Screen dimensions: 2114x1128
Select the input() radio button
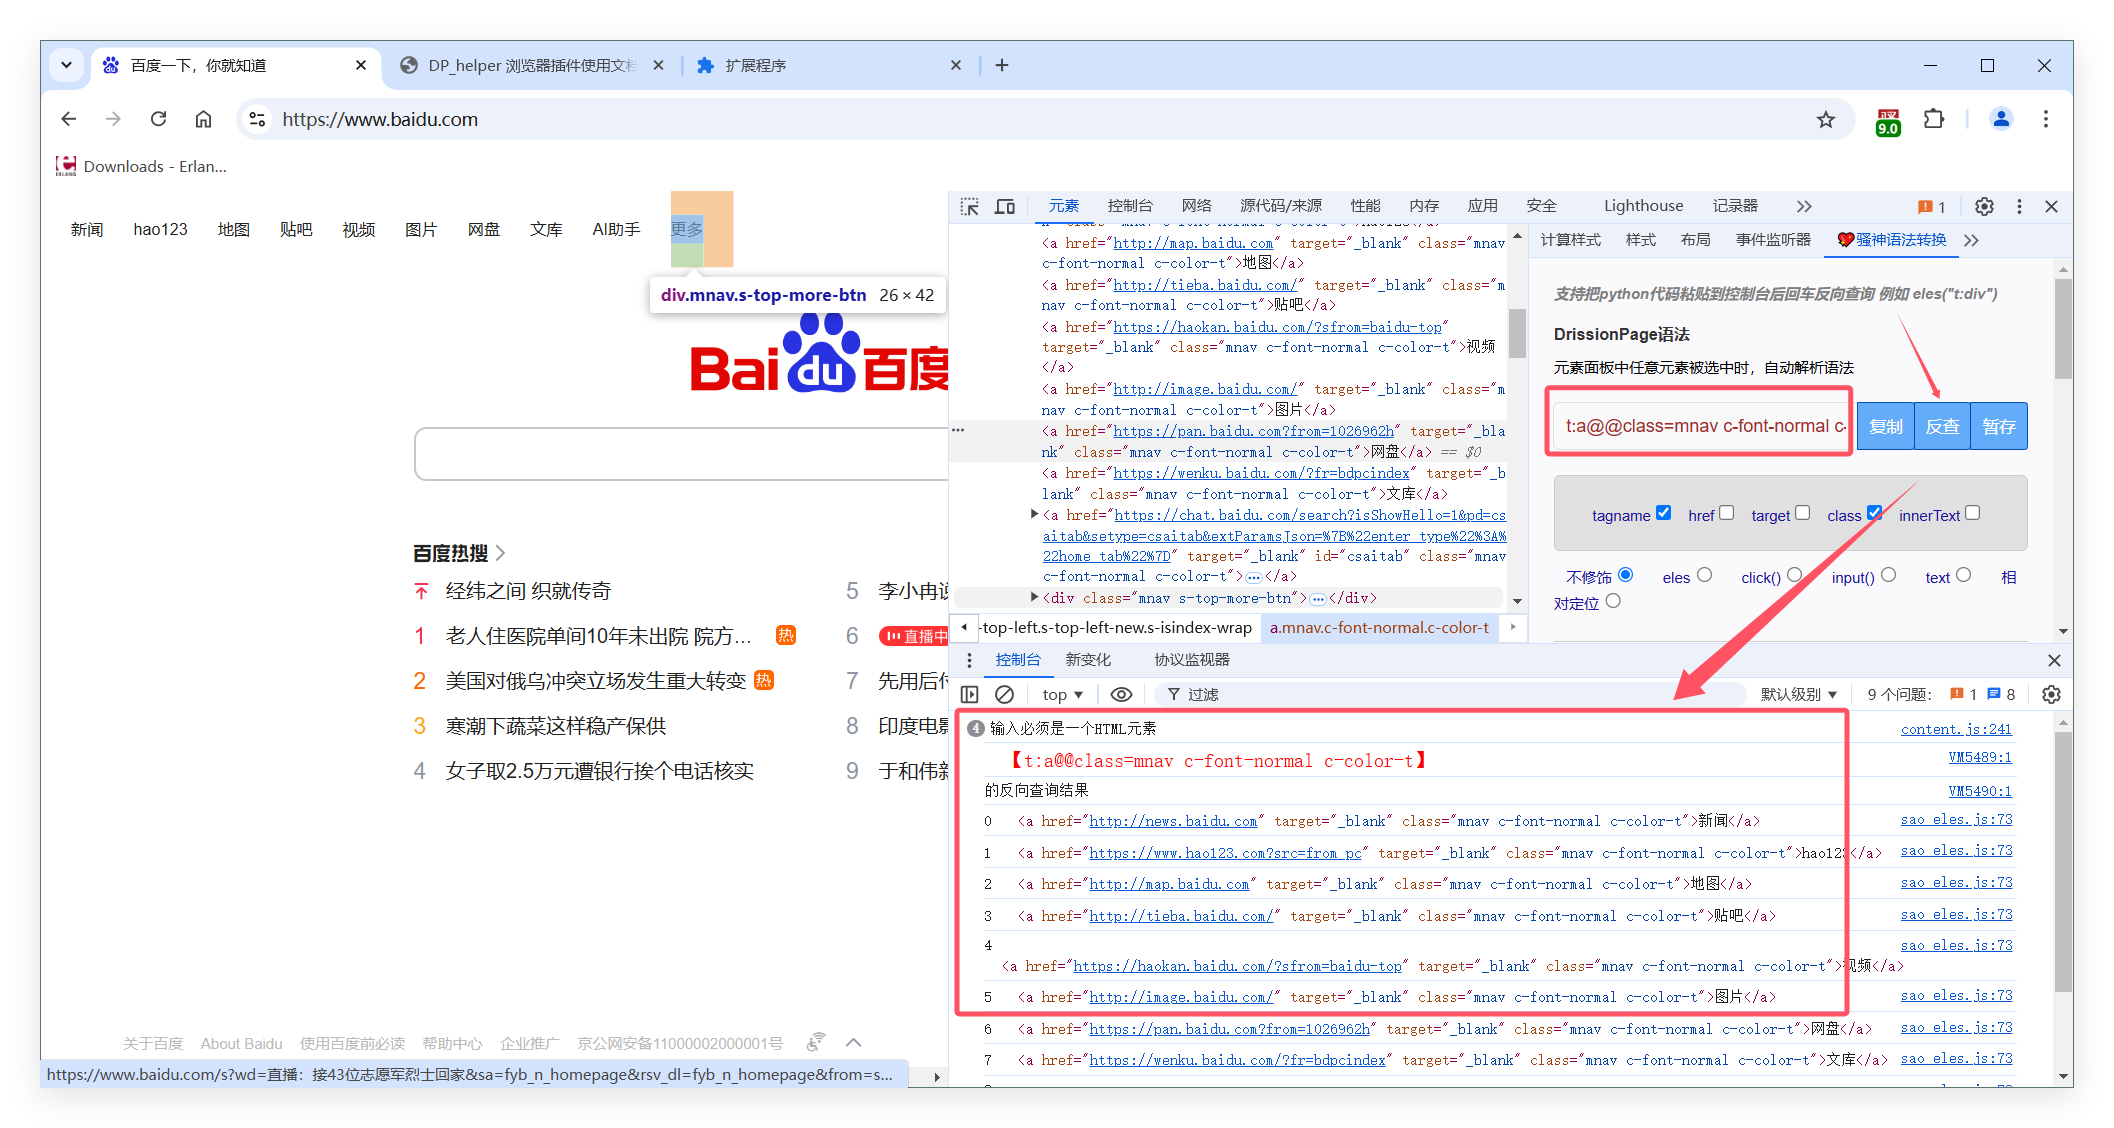tap(1888, 575)
